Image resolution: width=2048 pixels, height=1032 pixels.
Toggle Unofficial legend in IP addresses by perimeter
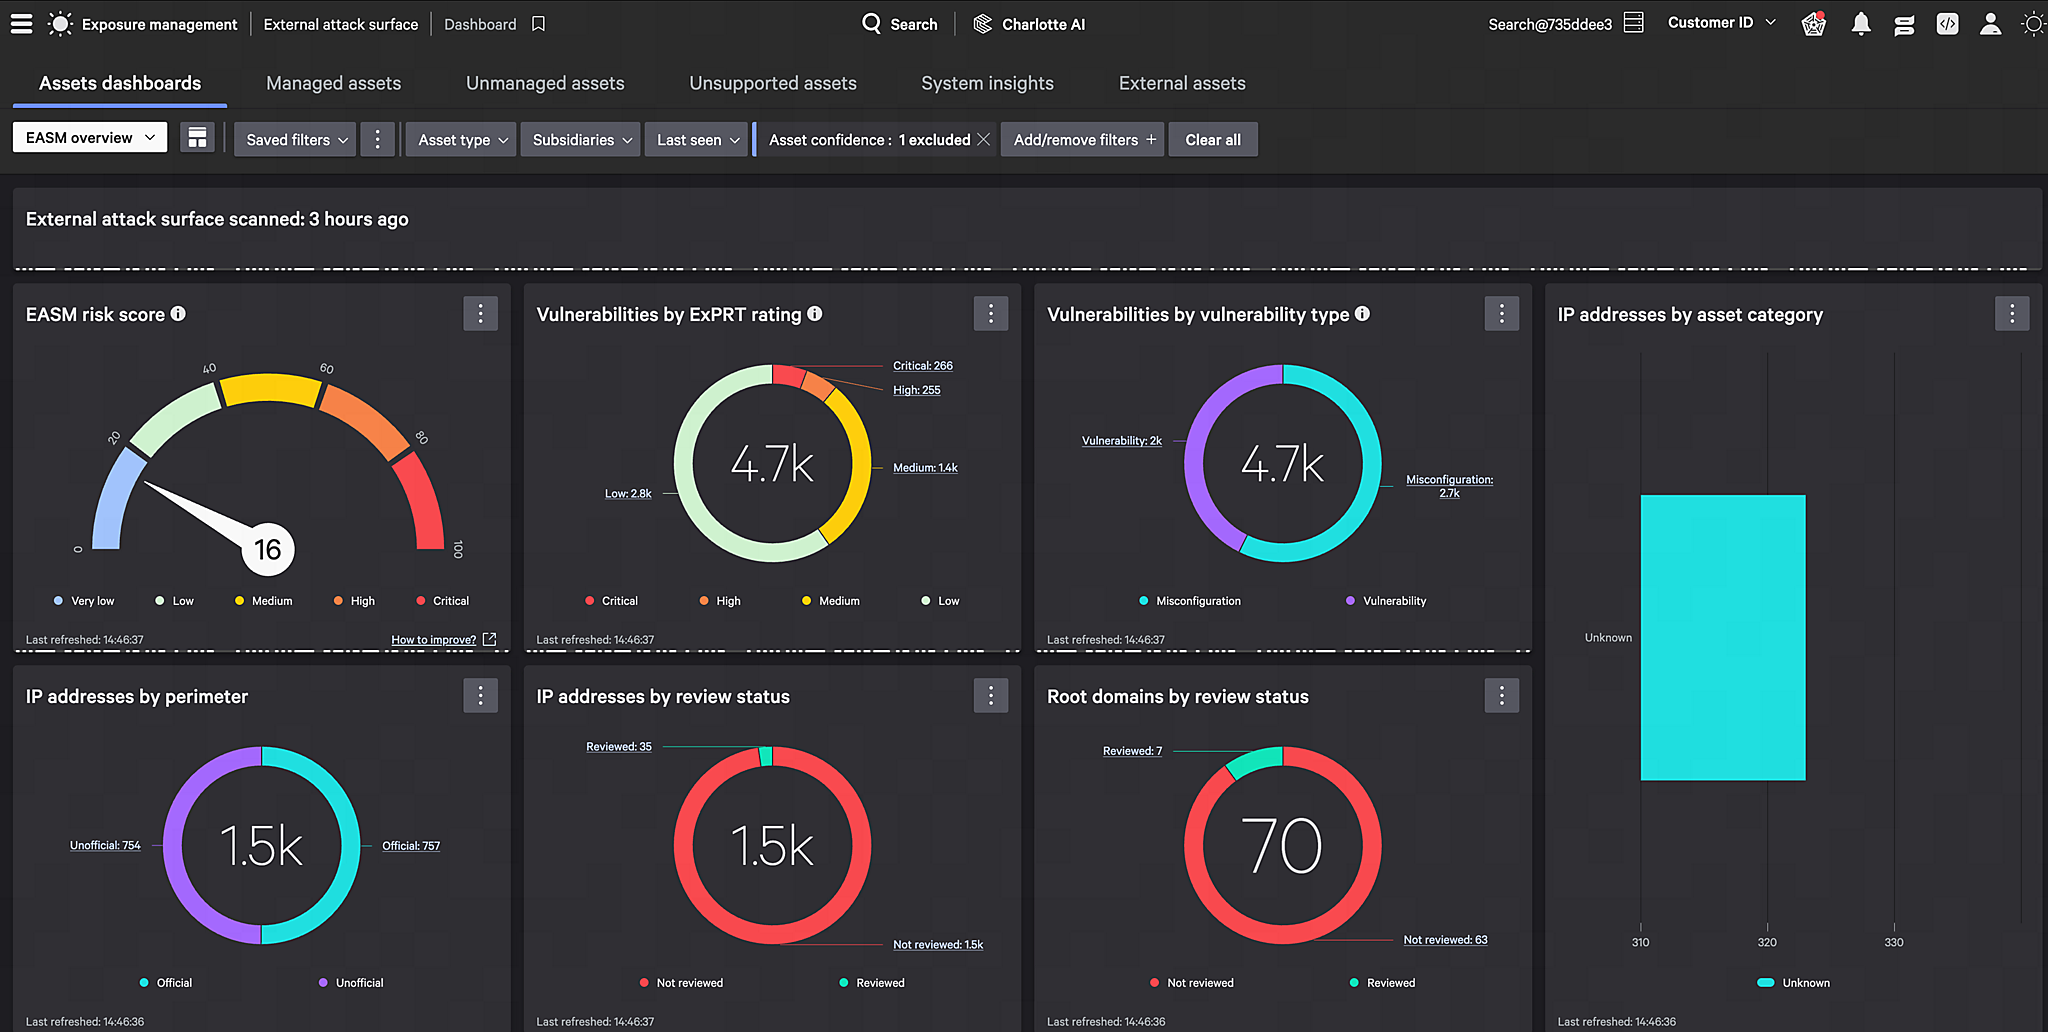pos(351,983)
